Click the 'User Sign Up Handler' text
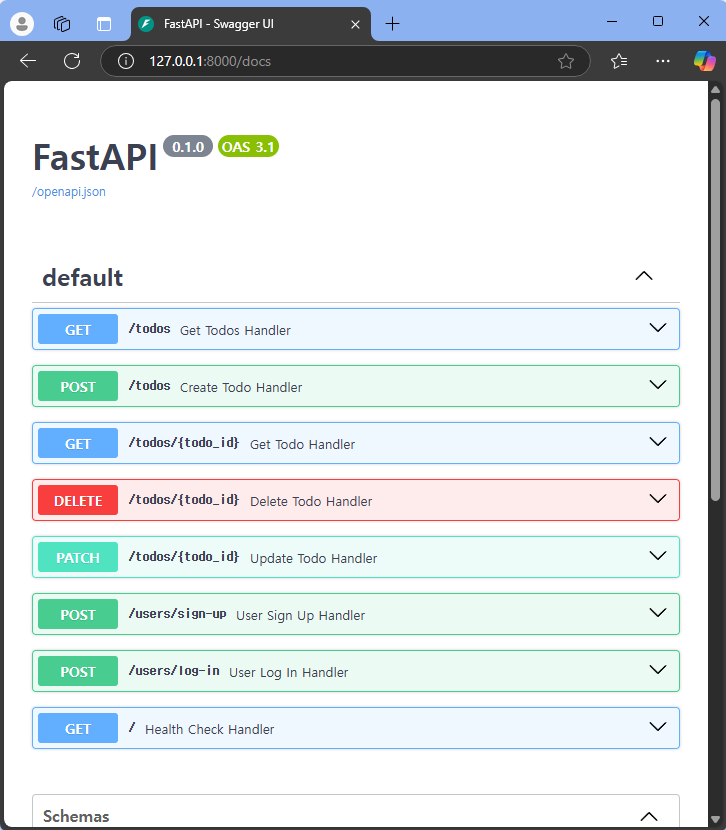Image resolution: width=726 pixels, height=830 pixels. tap(301, 615)
